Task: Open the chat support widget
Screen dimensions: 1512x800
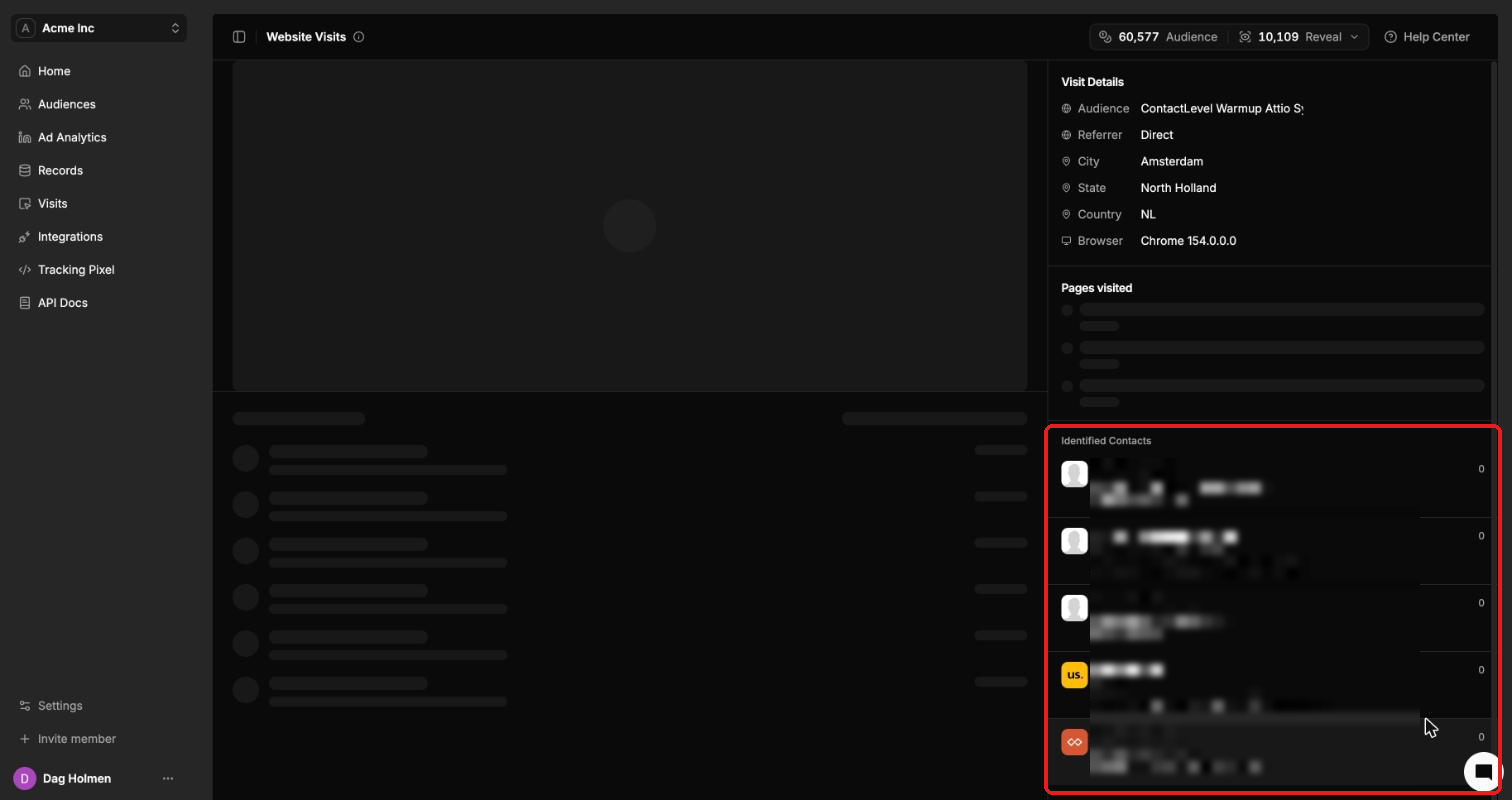Action: [x=1484, y=771]
